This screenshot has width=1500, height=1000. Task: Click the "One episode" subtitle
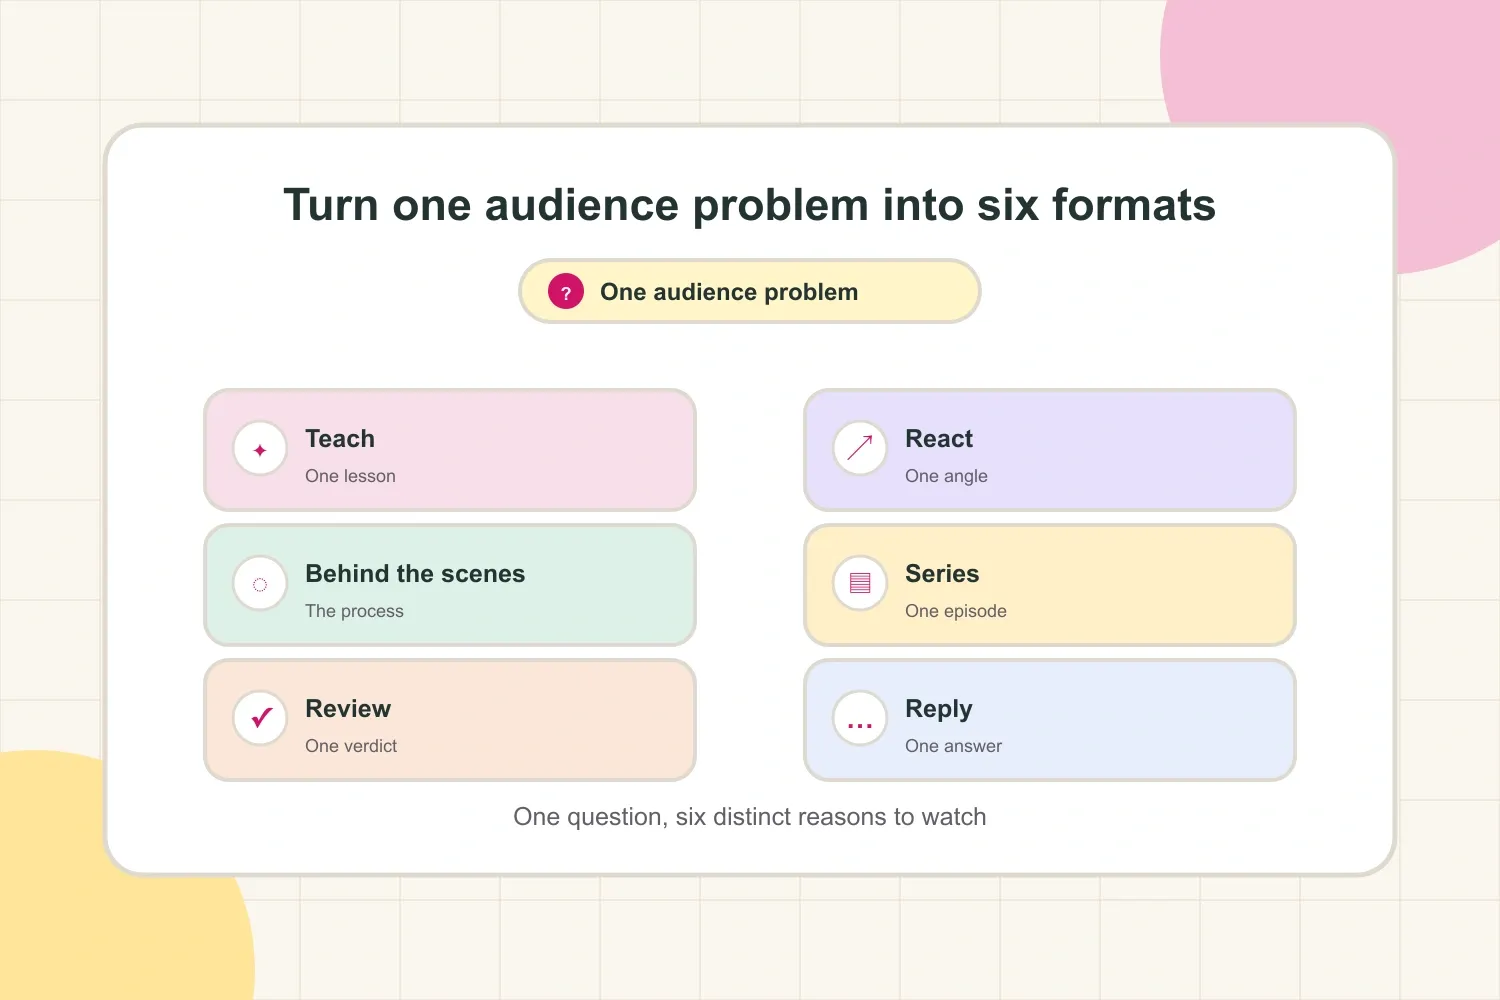coord(955,611)
